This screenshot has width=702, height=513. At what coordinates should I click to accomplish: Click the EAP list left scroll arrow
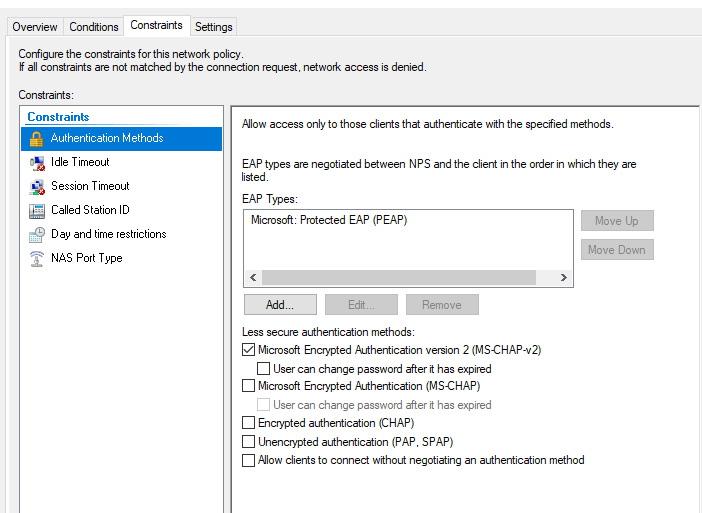(253, 278)
